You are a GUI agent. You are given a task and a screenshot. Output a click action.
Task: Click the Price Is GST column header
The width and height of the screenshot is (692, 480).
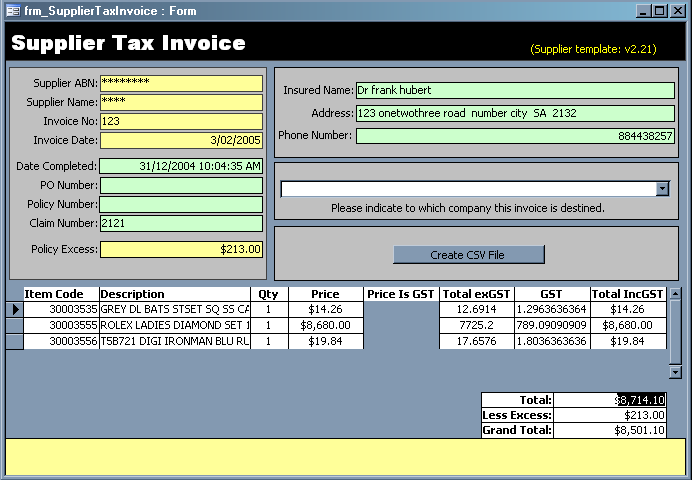coord(401,294)
